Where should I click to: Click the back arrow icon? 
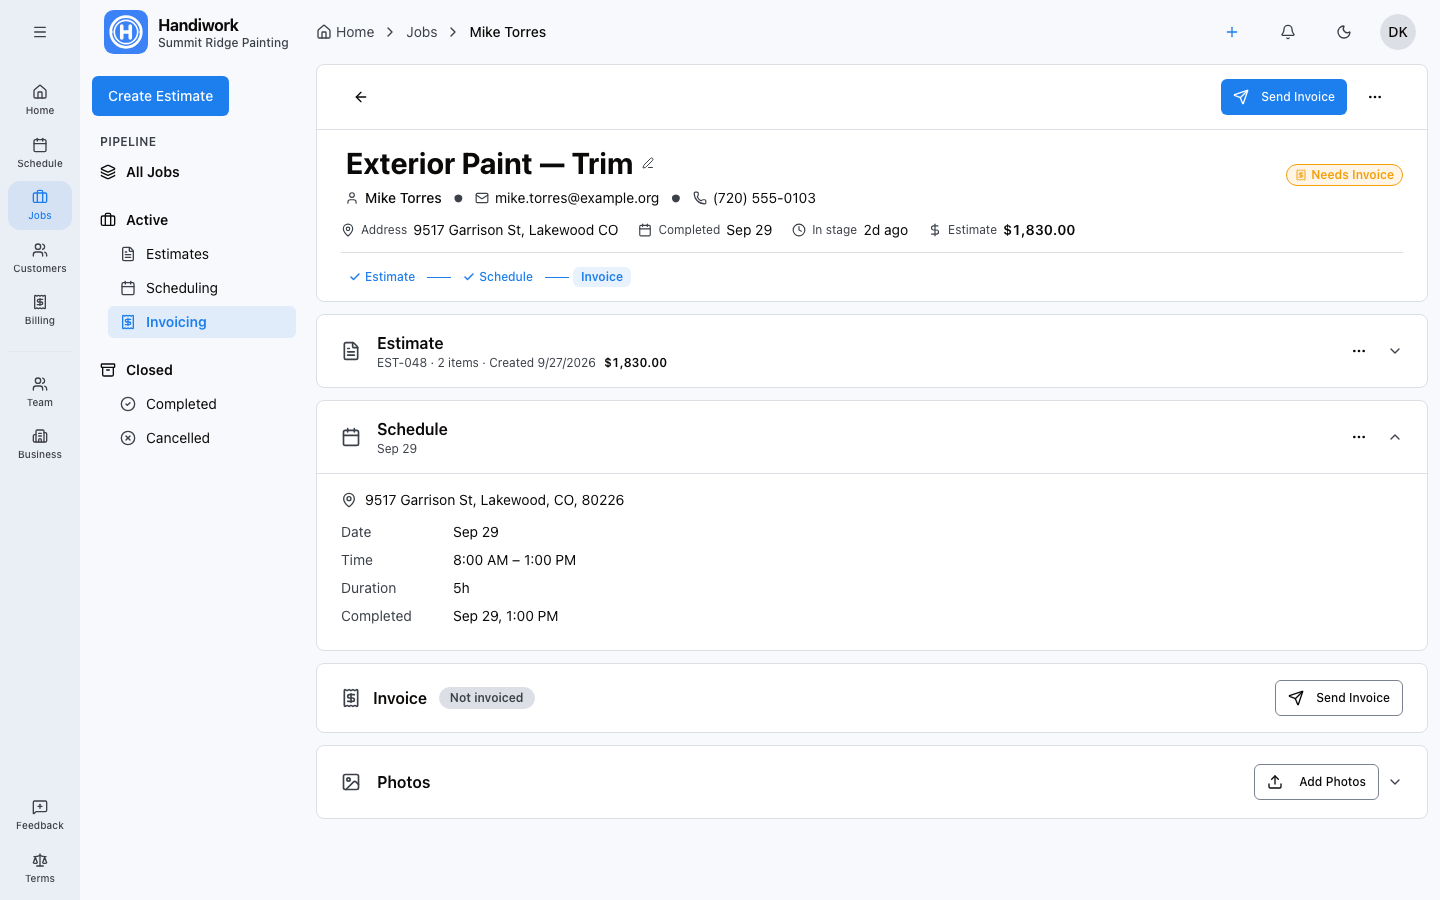point(361,97)
